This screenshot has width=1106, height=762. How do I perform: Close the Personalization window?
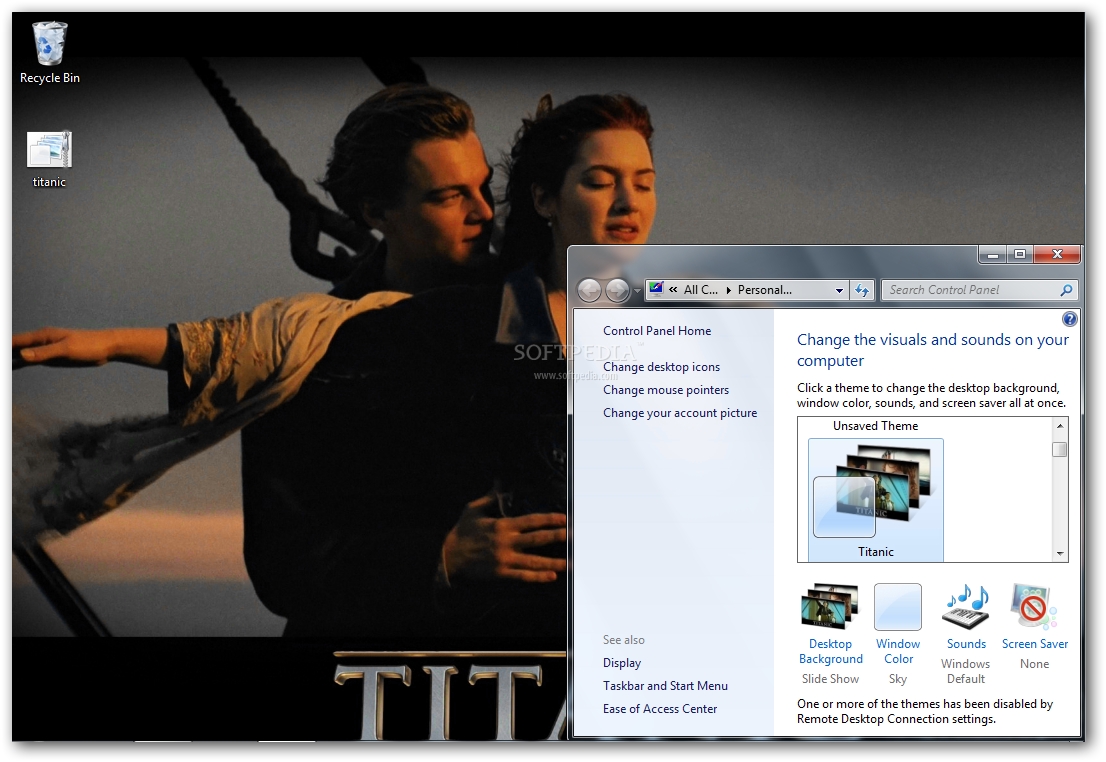tap(1057, 255)
